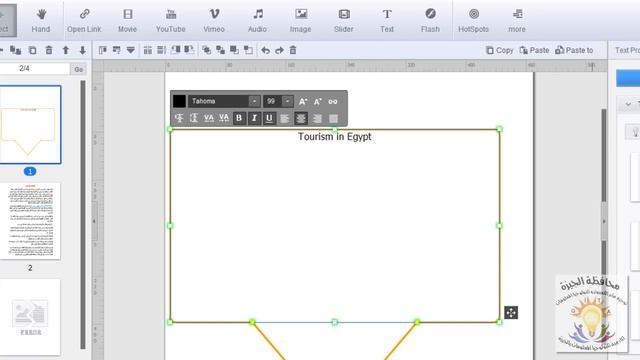Viewport: 640px width, 360px height.
Task: Click the blue button in properties panel
Action: click(x=628, y=78)
